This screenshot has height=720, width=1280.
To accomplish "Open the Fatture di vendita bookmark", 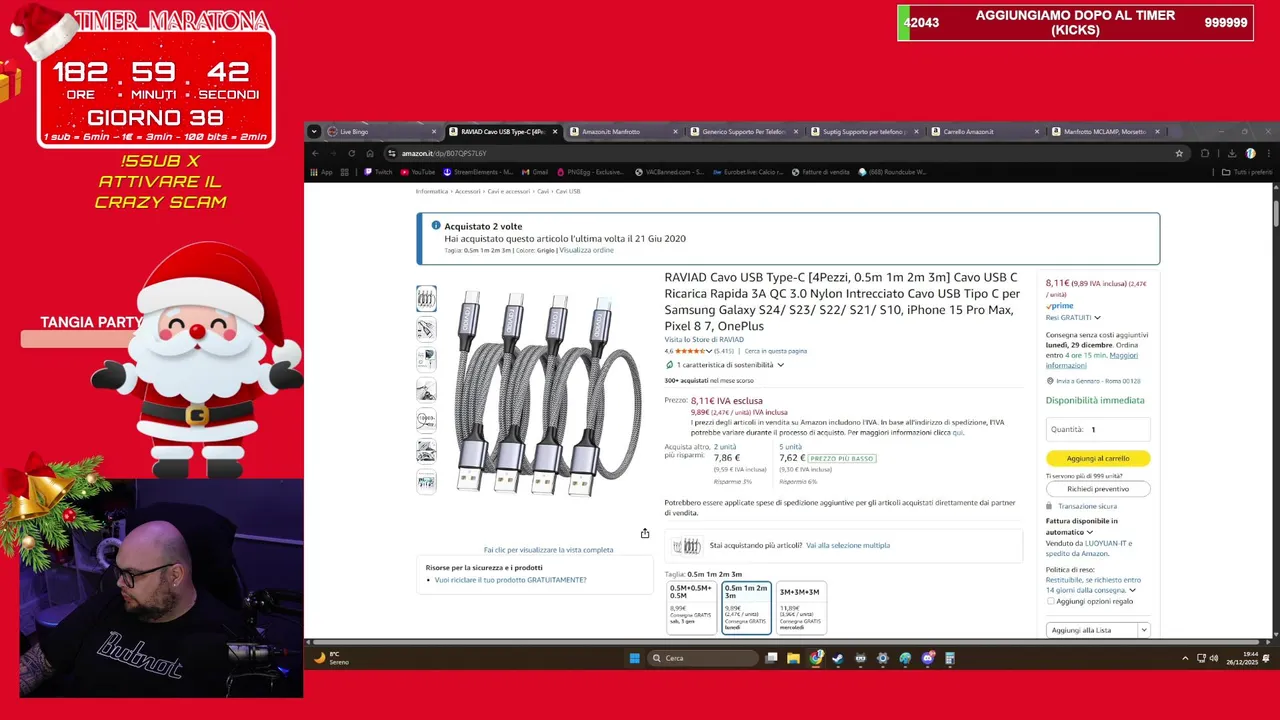I will tap(820, 172).
